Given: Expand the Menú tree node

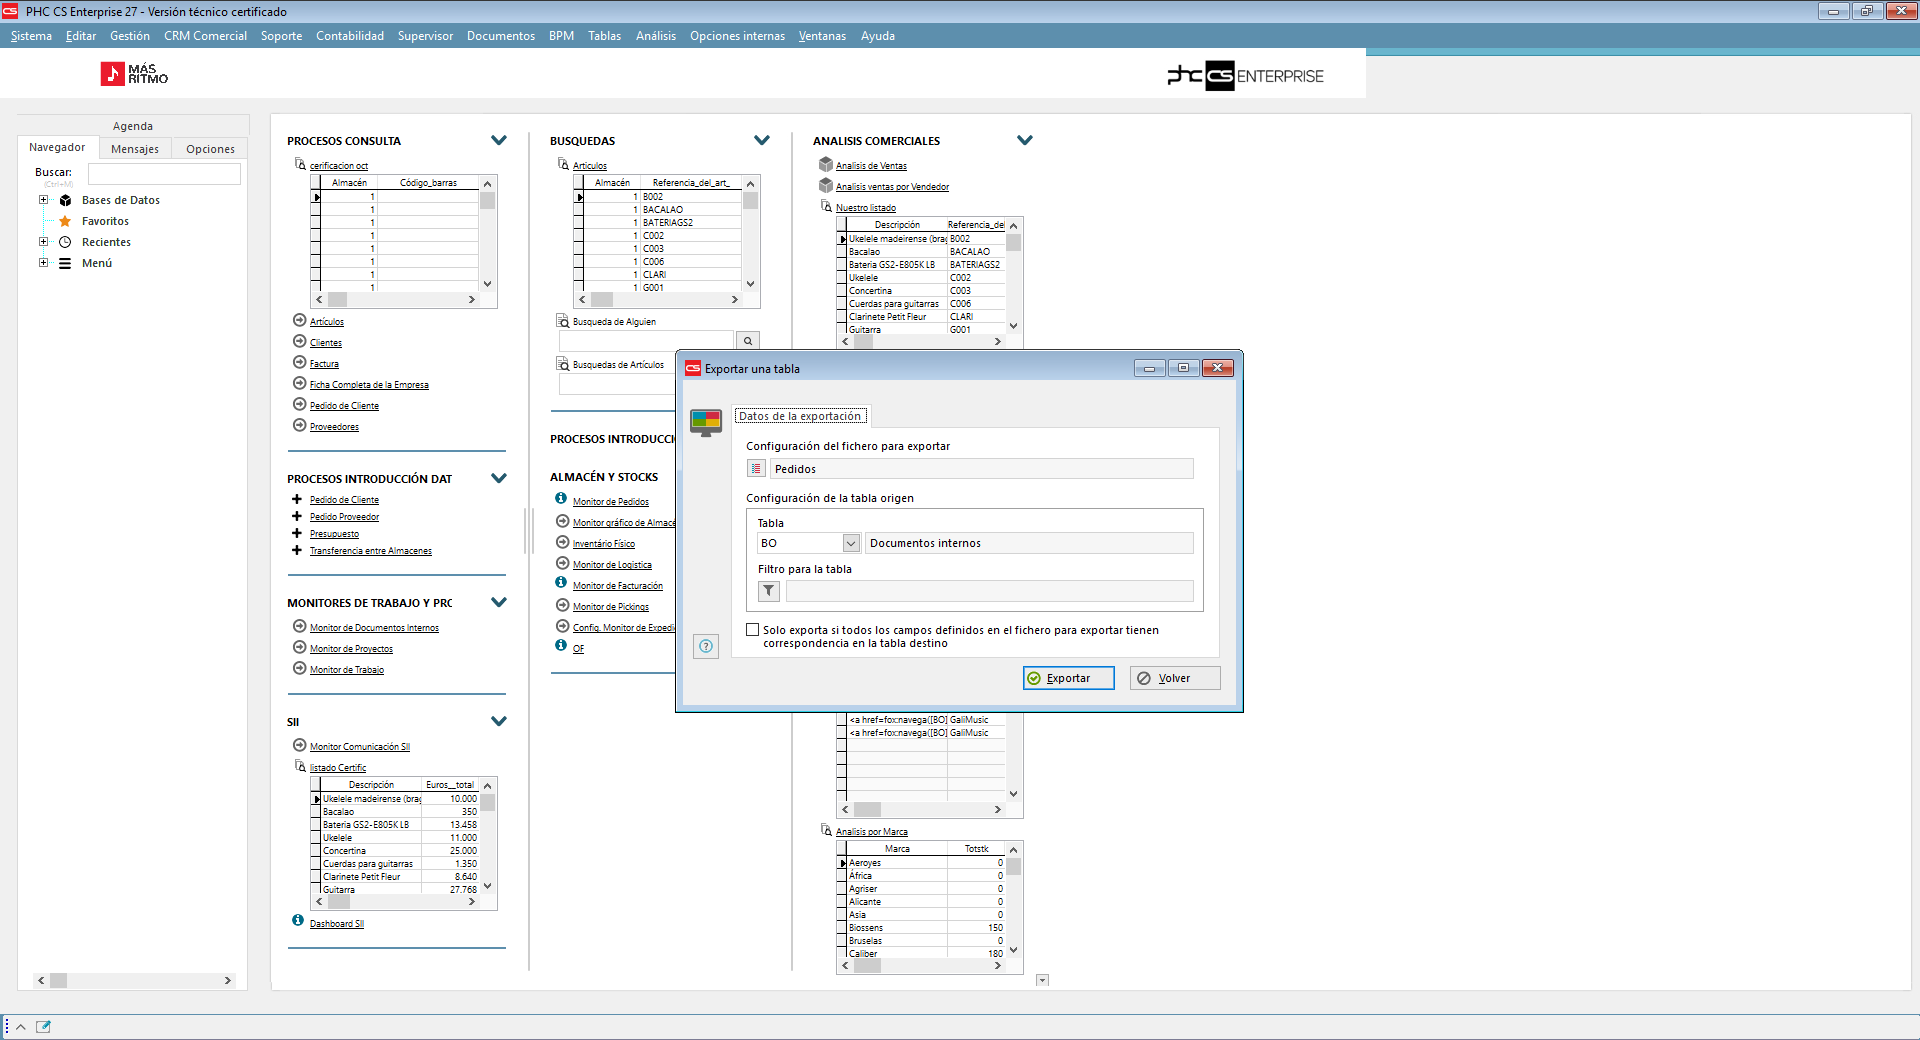Looking at the screenshot, I should (x=43, y=263).
